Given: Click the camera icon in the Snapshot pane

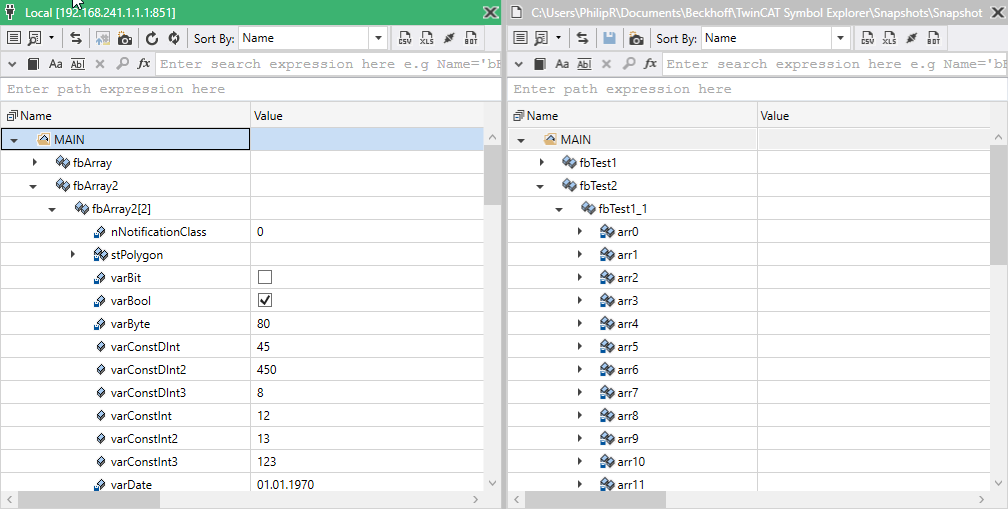Looking at the screenshot, I should 636,39.
